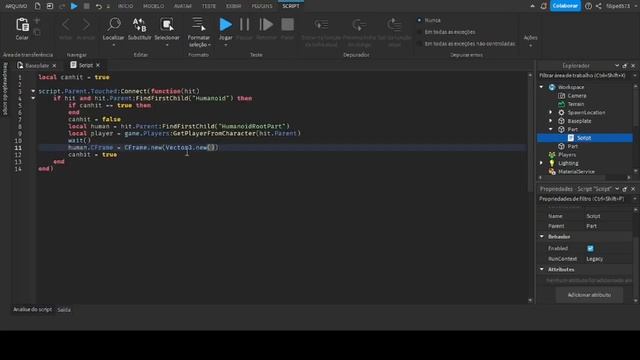
Task: Select exceções não controladas radio option
Action: pos(419,44)
